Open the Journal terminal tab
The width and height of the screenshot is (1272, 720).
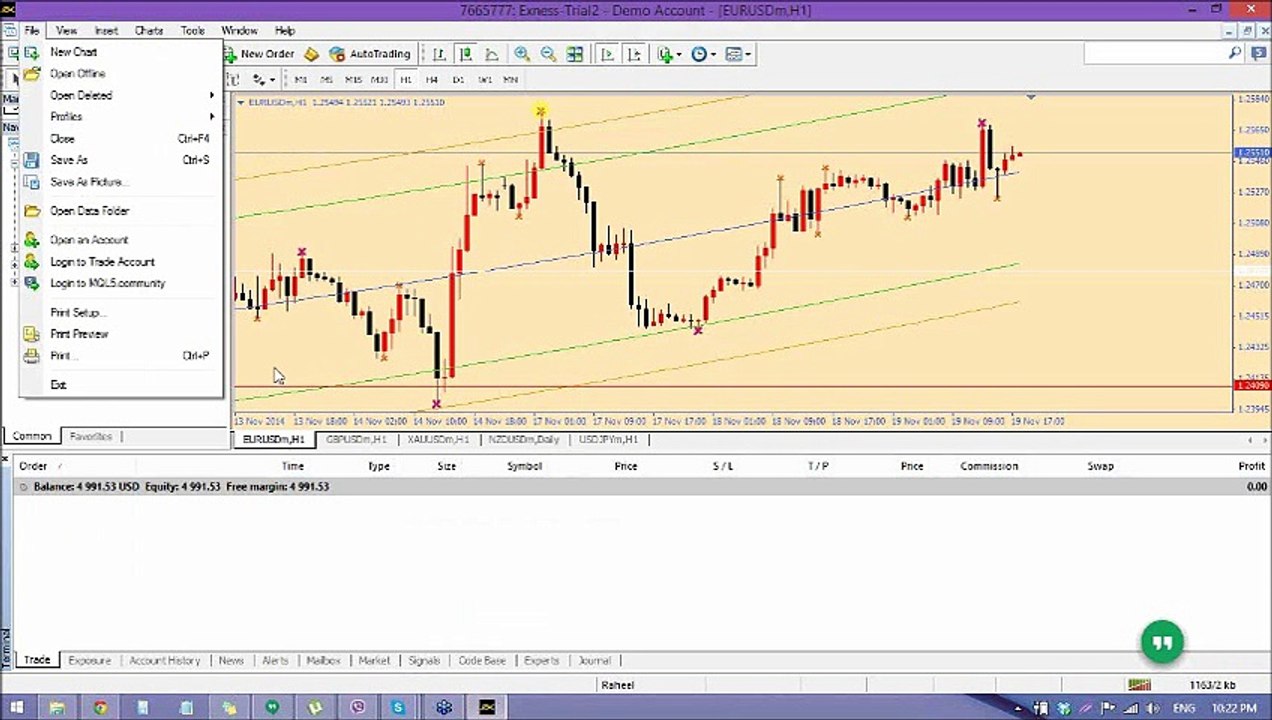(x=594, y=661)
